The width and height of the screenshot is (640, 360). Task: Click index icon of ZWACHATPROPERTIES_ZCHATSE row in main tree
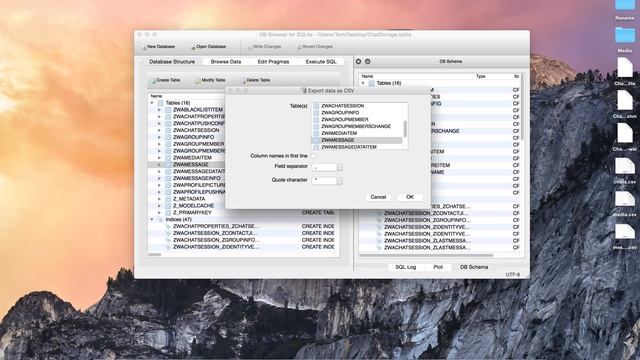168,226
